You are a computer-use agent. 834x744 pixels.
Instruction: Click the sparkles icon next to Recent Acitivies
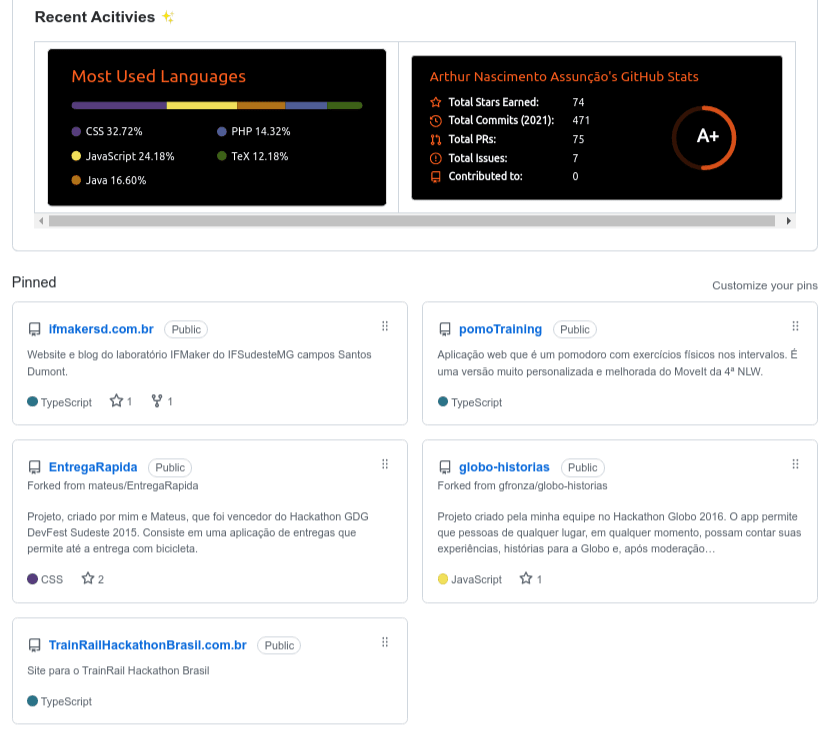tap(168, 17)
